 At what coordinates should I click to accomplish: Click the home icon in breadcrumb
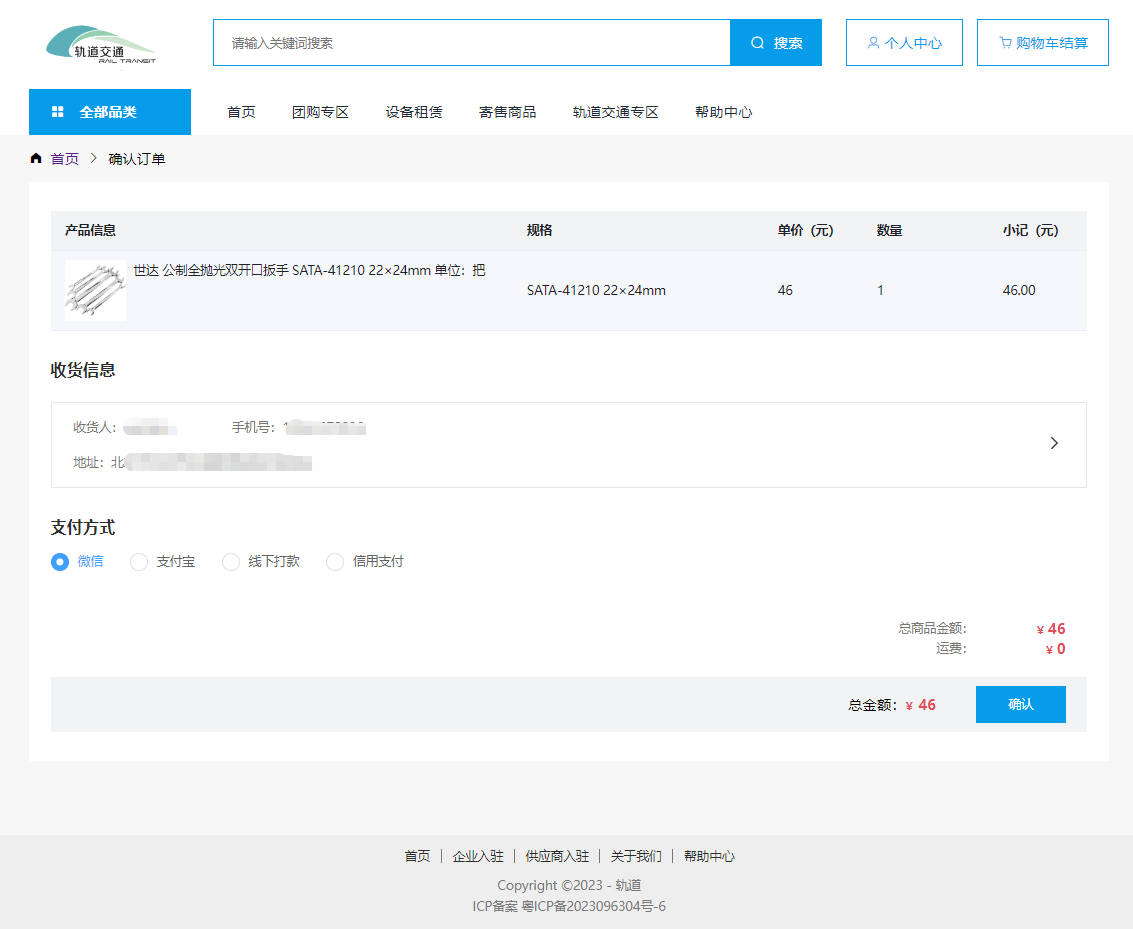coord(36,159)
